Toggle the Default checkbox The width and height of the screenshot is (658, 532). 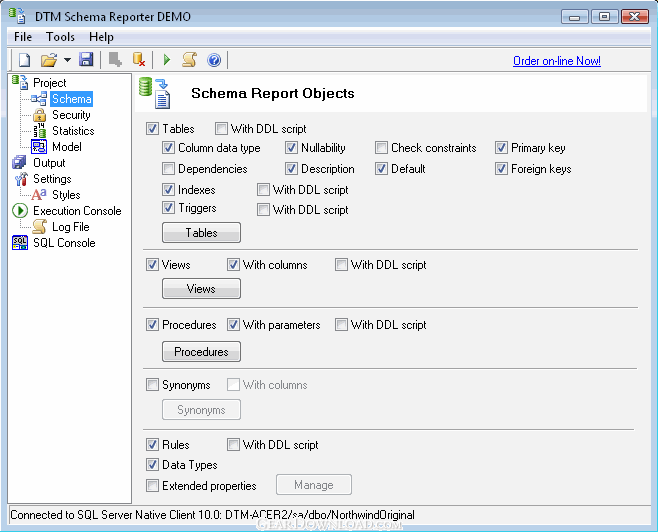[x=381, y=169]
